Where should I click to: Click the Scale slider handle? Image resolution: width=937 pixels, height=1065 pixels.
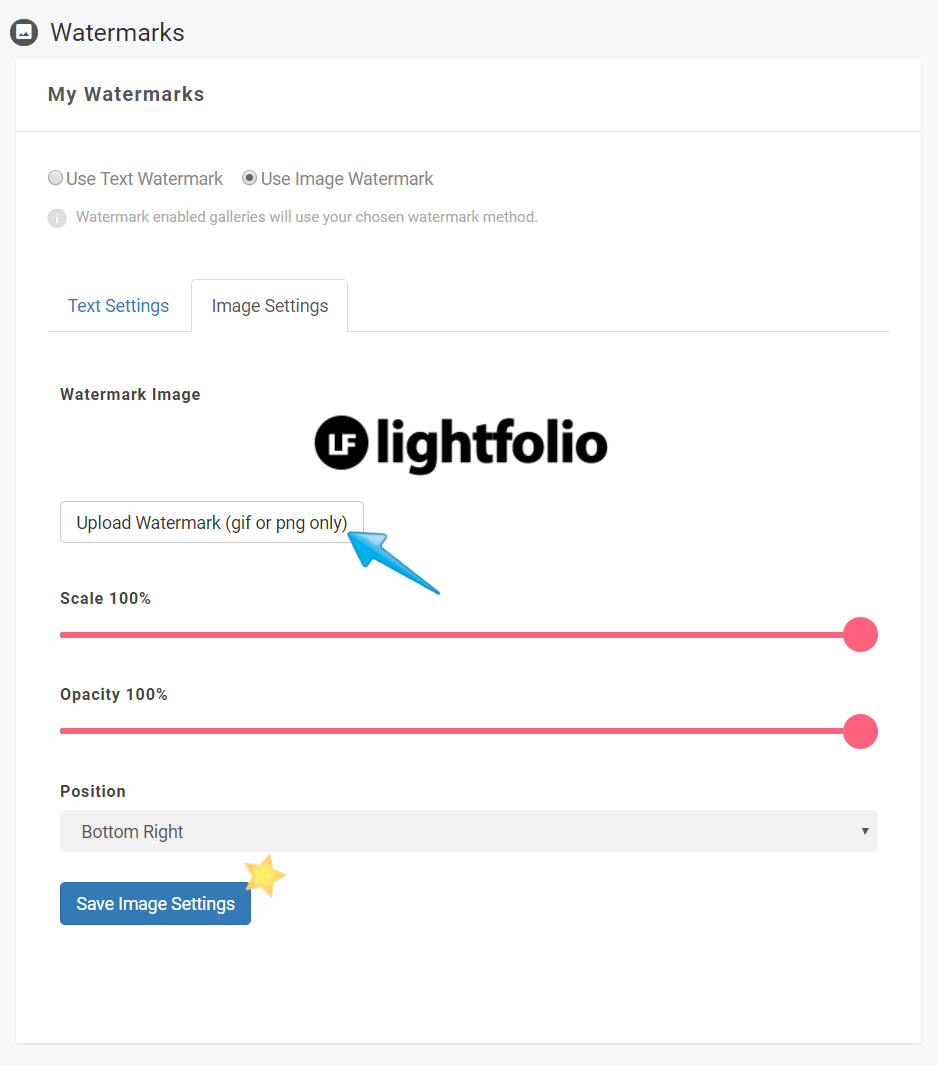[860, 634]
